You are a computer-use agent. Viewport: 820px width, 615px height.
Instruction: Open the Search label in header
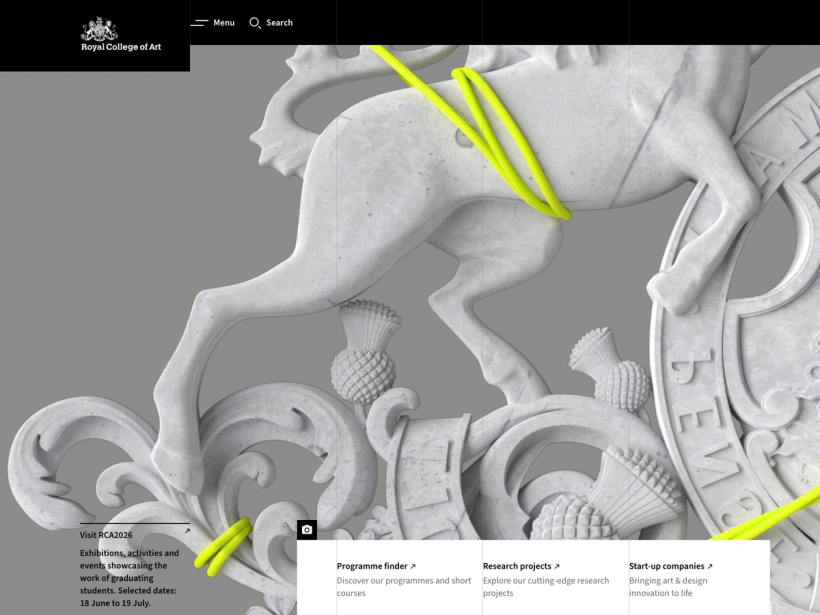(279, 22)
